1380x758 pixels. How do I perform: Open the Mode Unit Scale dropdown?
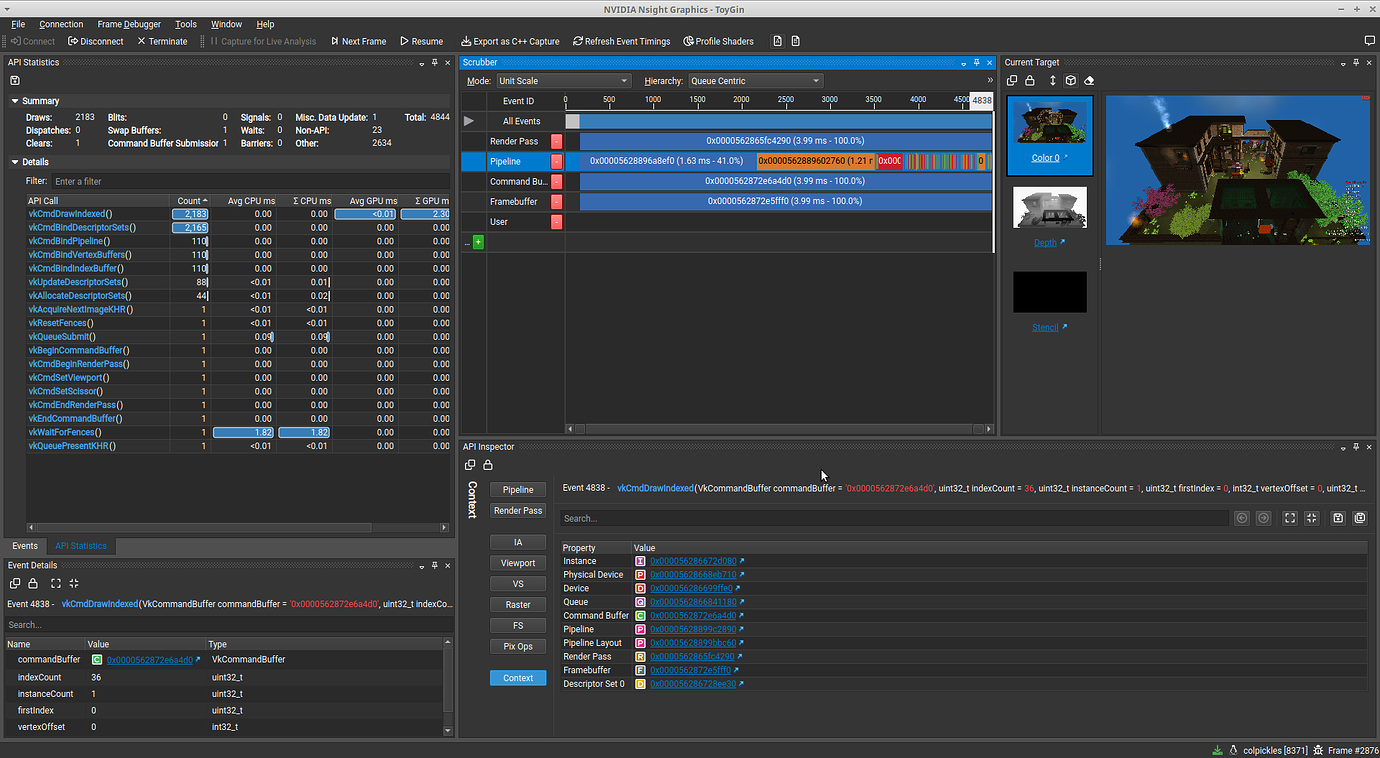tap(563, 81)
